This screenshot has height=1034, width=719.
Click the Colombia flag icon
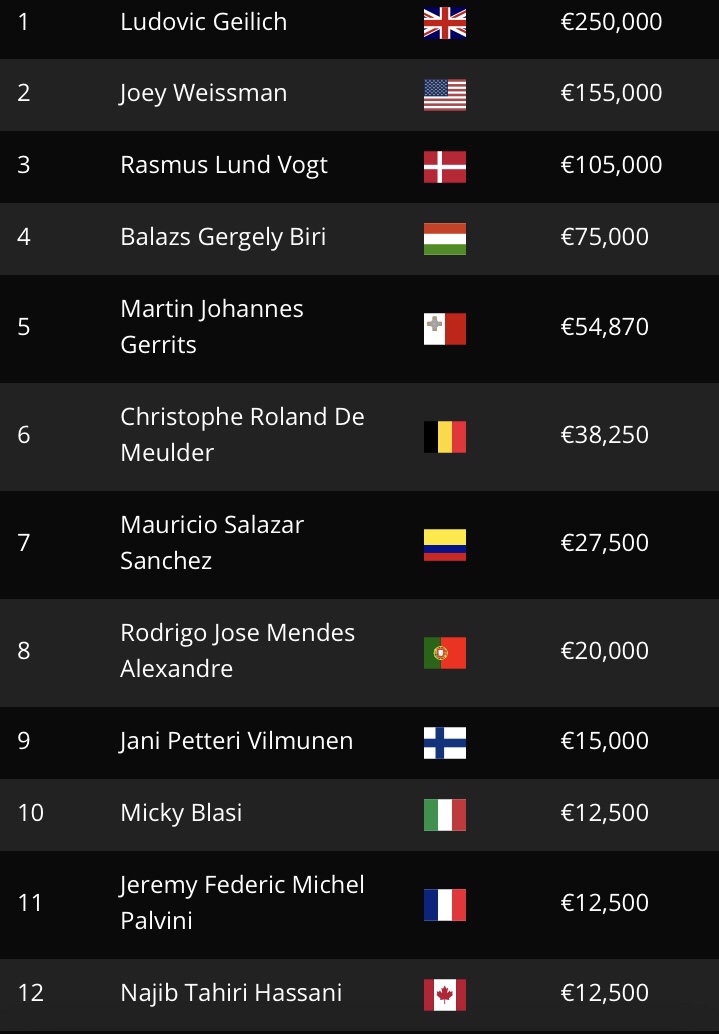[445, 544]
